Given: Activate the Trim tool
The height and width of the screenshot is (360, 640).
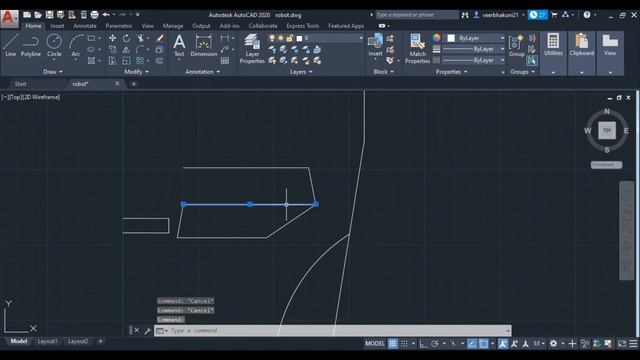Looking at the screenshot, I should point(140,38).
